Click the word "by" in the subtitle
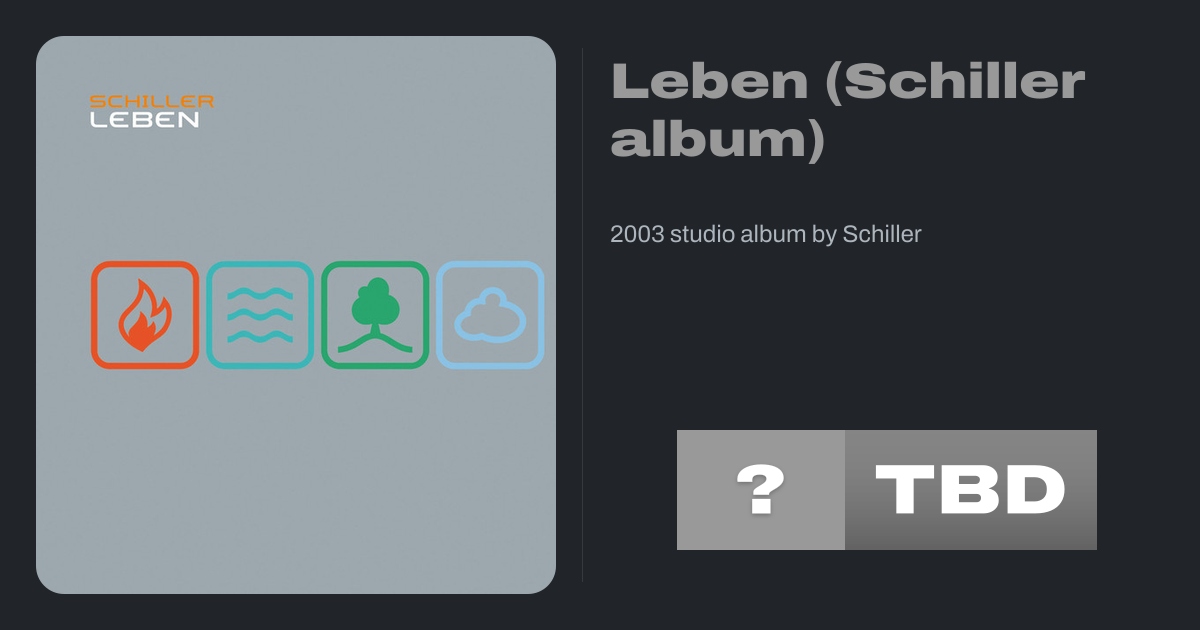 pos(825,235)
